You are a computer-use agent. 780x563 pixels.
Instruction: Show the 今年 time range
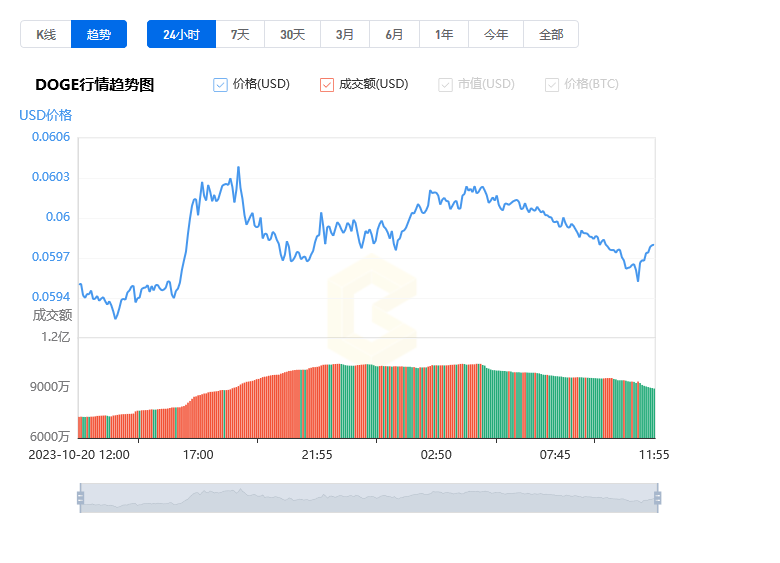tap(496, 34)
